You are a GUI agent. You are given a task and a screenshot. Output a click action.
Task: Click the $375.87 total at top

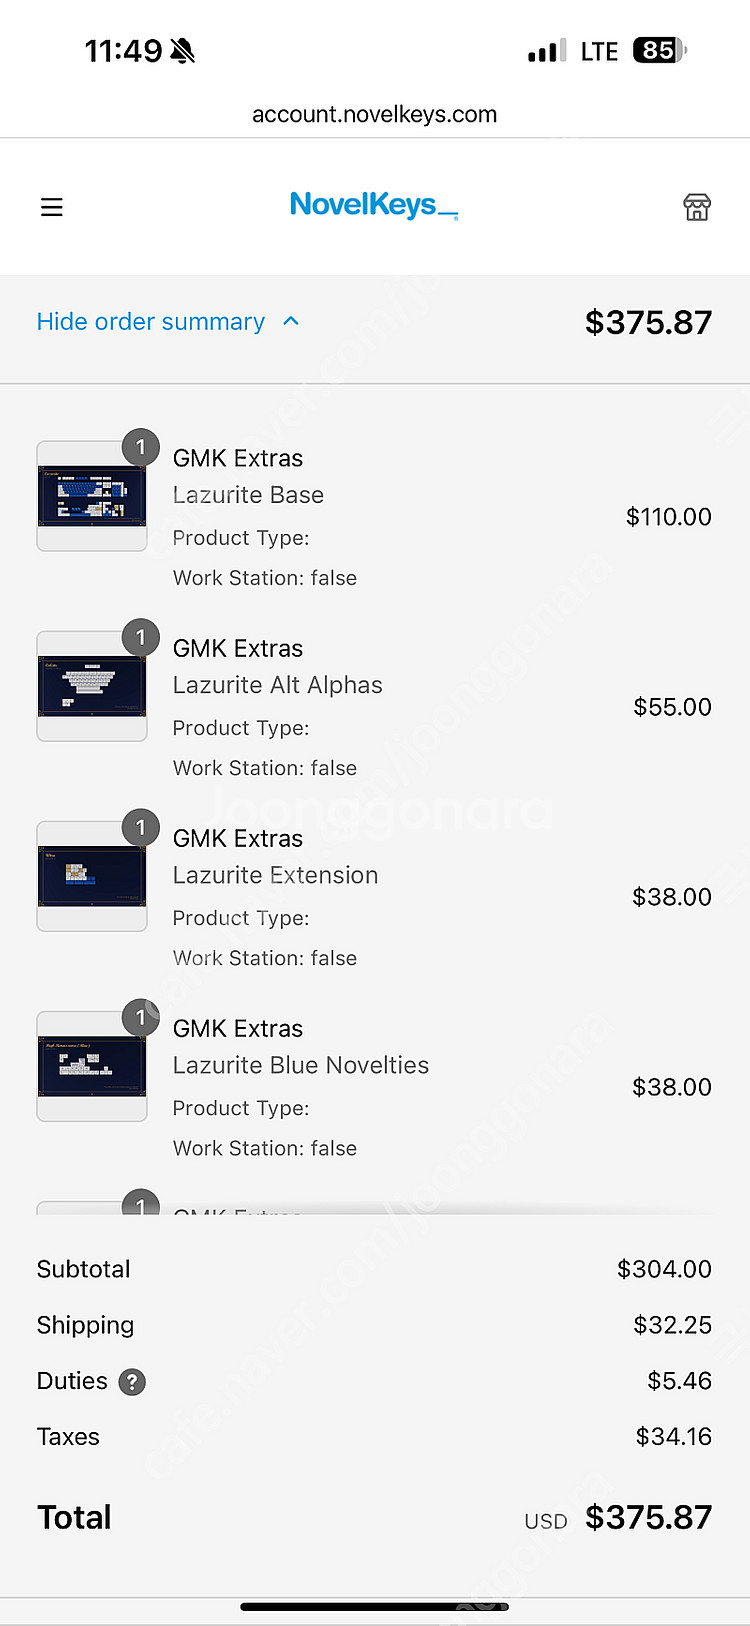[x=648, y=322]
